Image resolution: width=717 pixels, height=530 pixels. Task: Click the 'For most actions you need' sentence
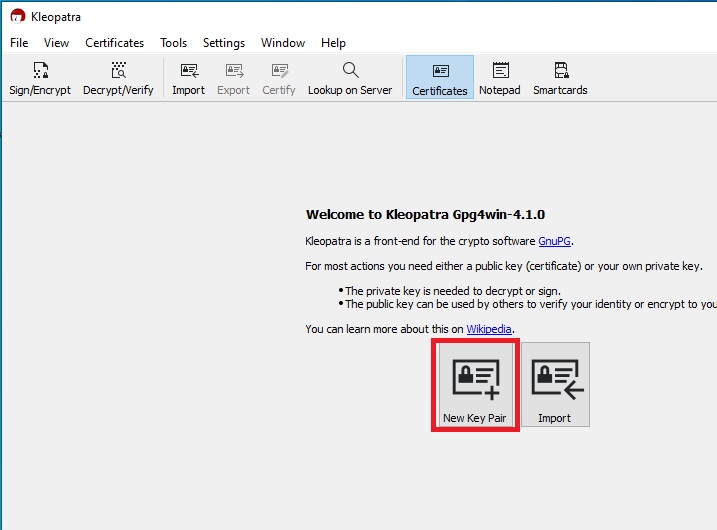point(503,266)
